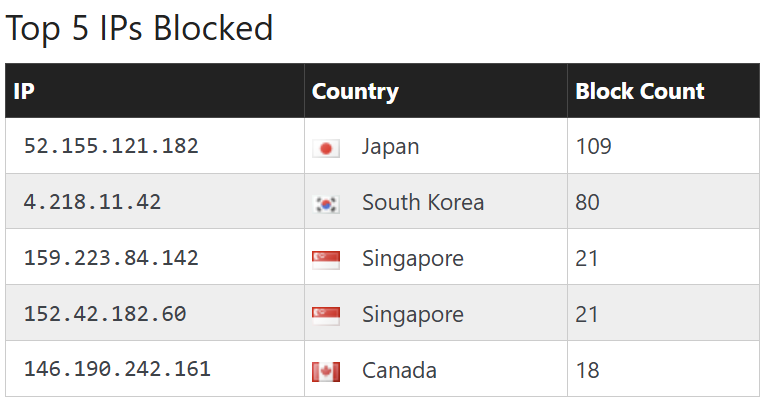Select IP address 4.218.11.42
The height and width of the screenshot is (406, 778).
92,203
